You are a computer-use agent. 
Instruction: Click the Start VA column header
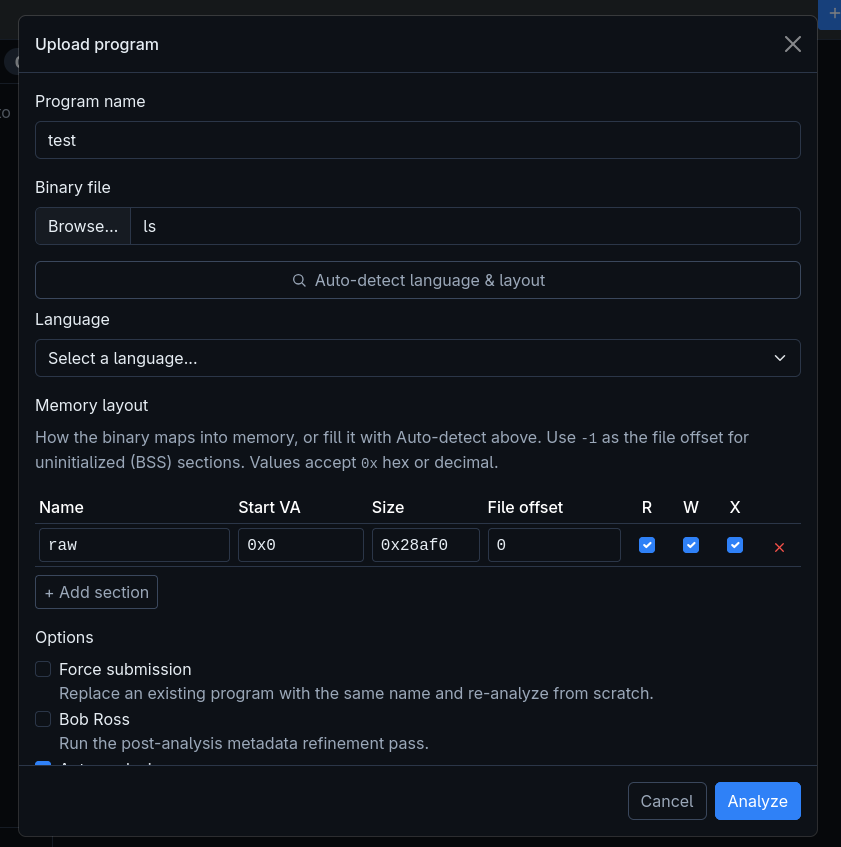coord(269,507)
